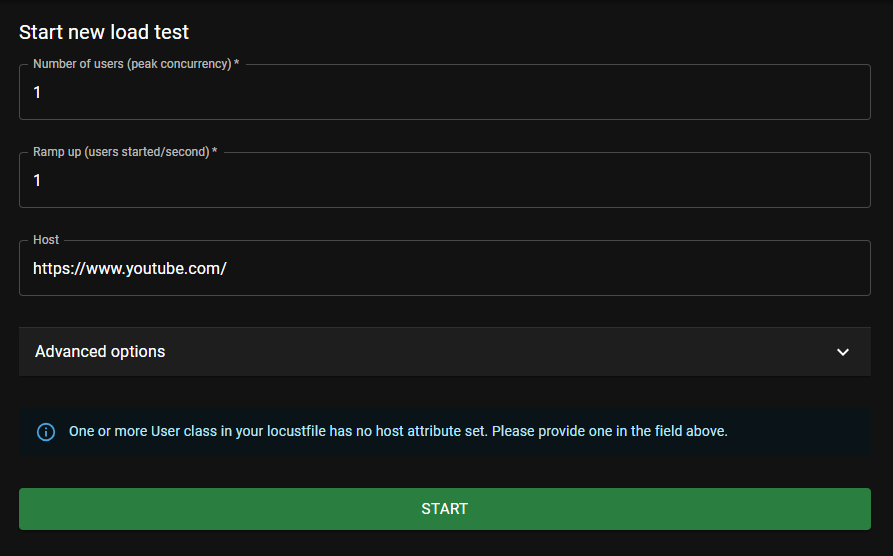This screenshot has height=556, width=893.
Task: Place cursor on the youtube.com URL text
Action: click(x=130, y=268)
